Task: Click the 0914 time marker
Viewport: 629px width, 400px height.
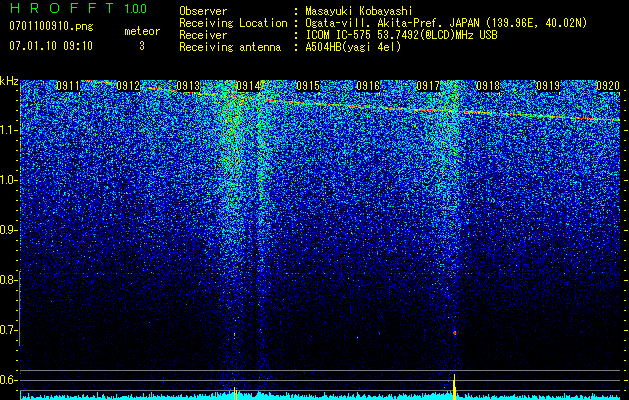Action: point(248,86)
